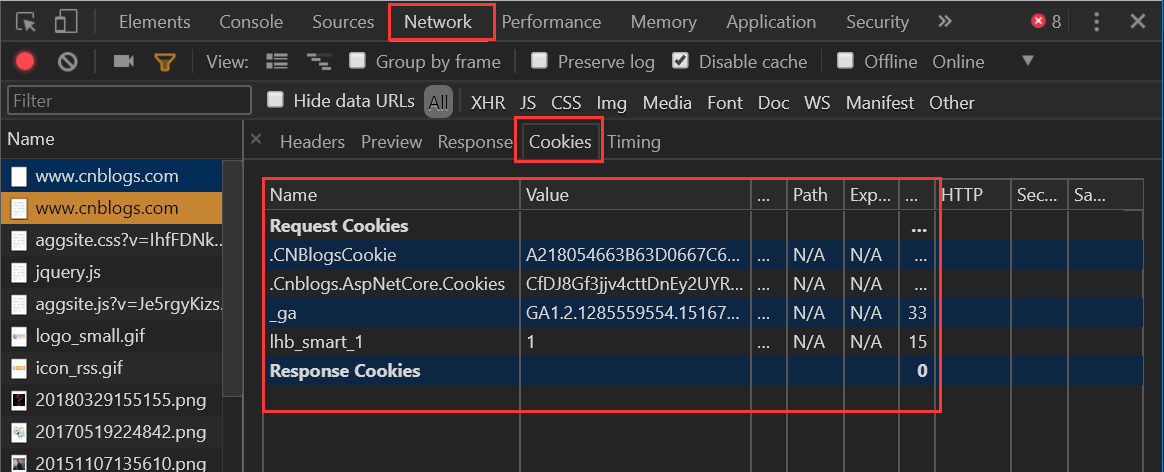Click the inspect element selector icon
Viewport: 1164px width, 472px height.
26,22
